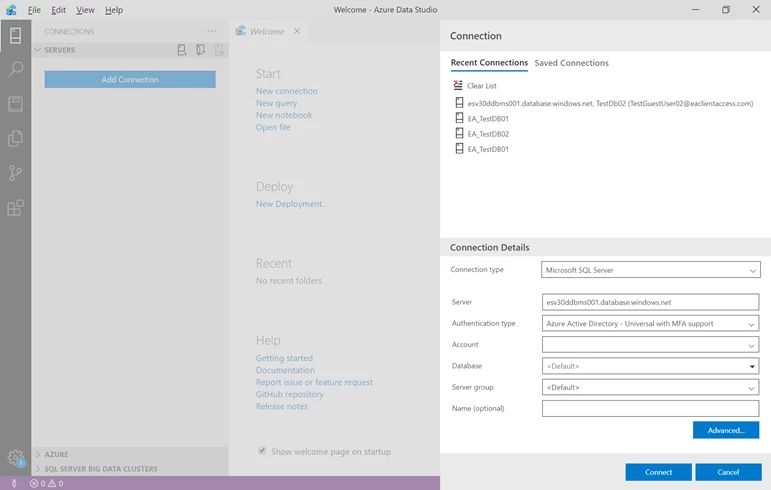Open the Connections panel more actions ellipsis

(x=211, y=31)
